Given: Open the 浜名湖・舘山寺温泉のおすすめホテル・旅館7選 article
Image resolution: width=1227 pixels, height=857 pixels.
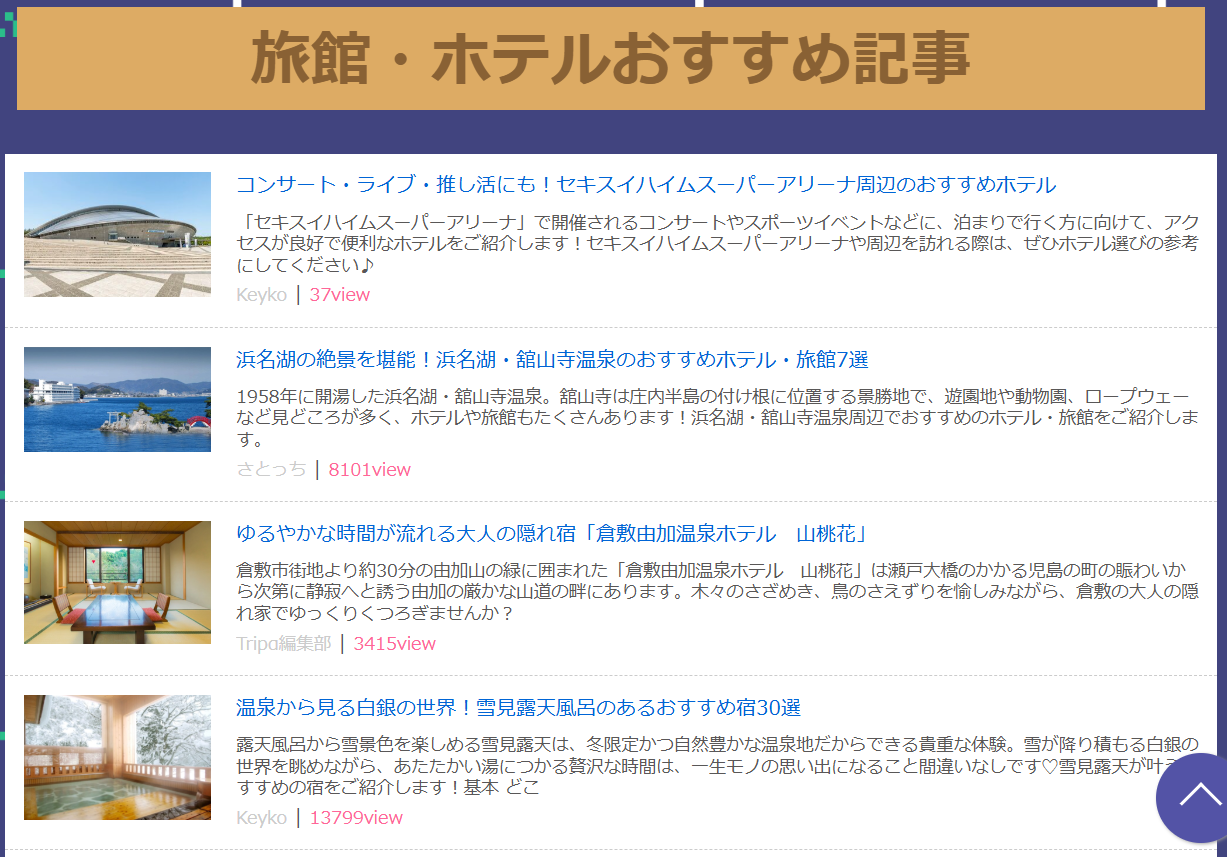Looking at the screenshot, I should tap(552, 360).
